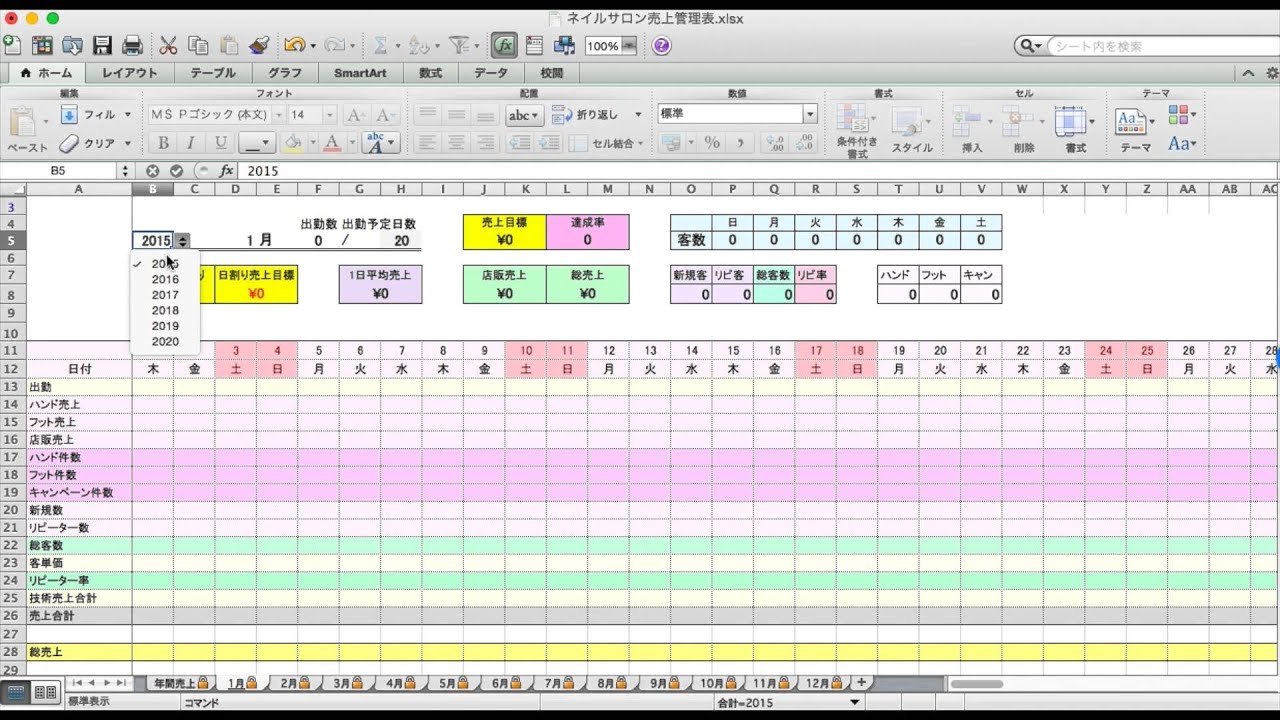Click the 挿入 insert cells button
The height and width of the screenshot is (720, 1280).
[x=971, y=130]
